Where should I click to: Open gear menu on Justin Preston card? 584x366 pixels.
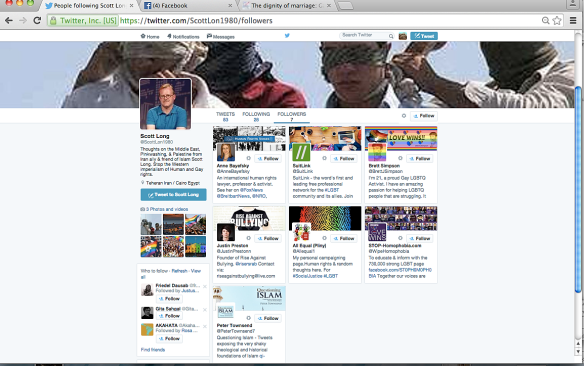point(248,238)
